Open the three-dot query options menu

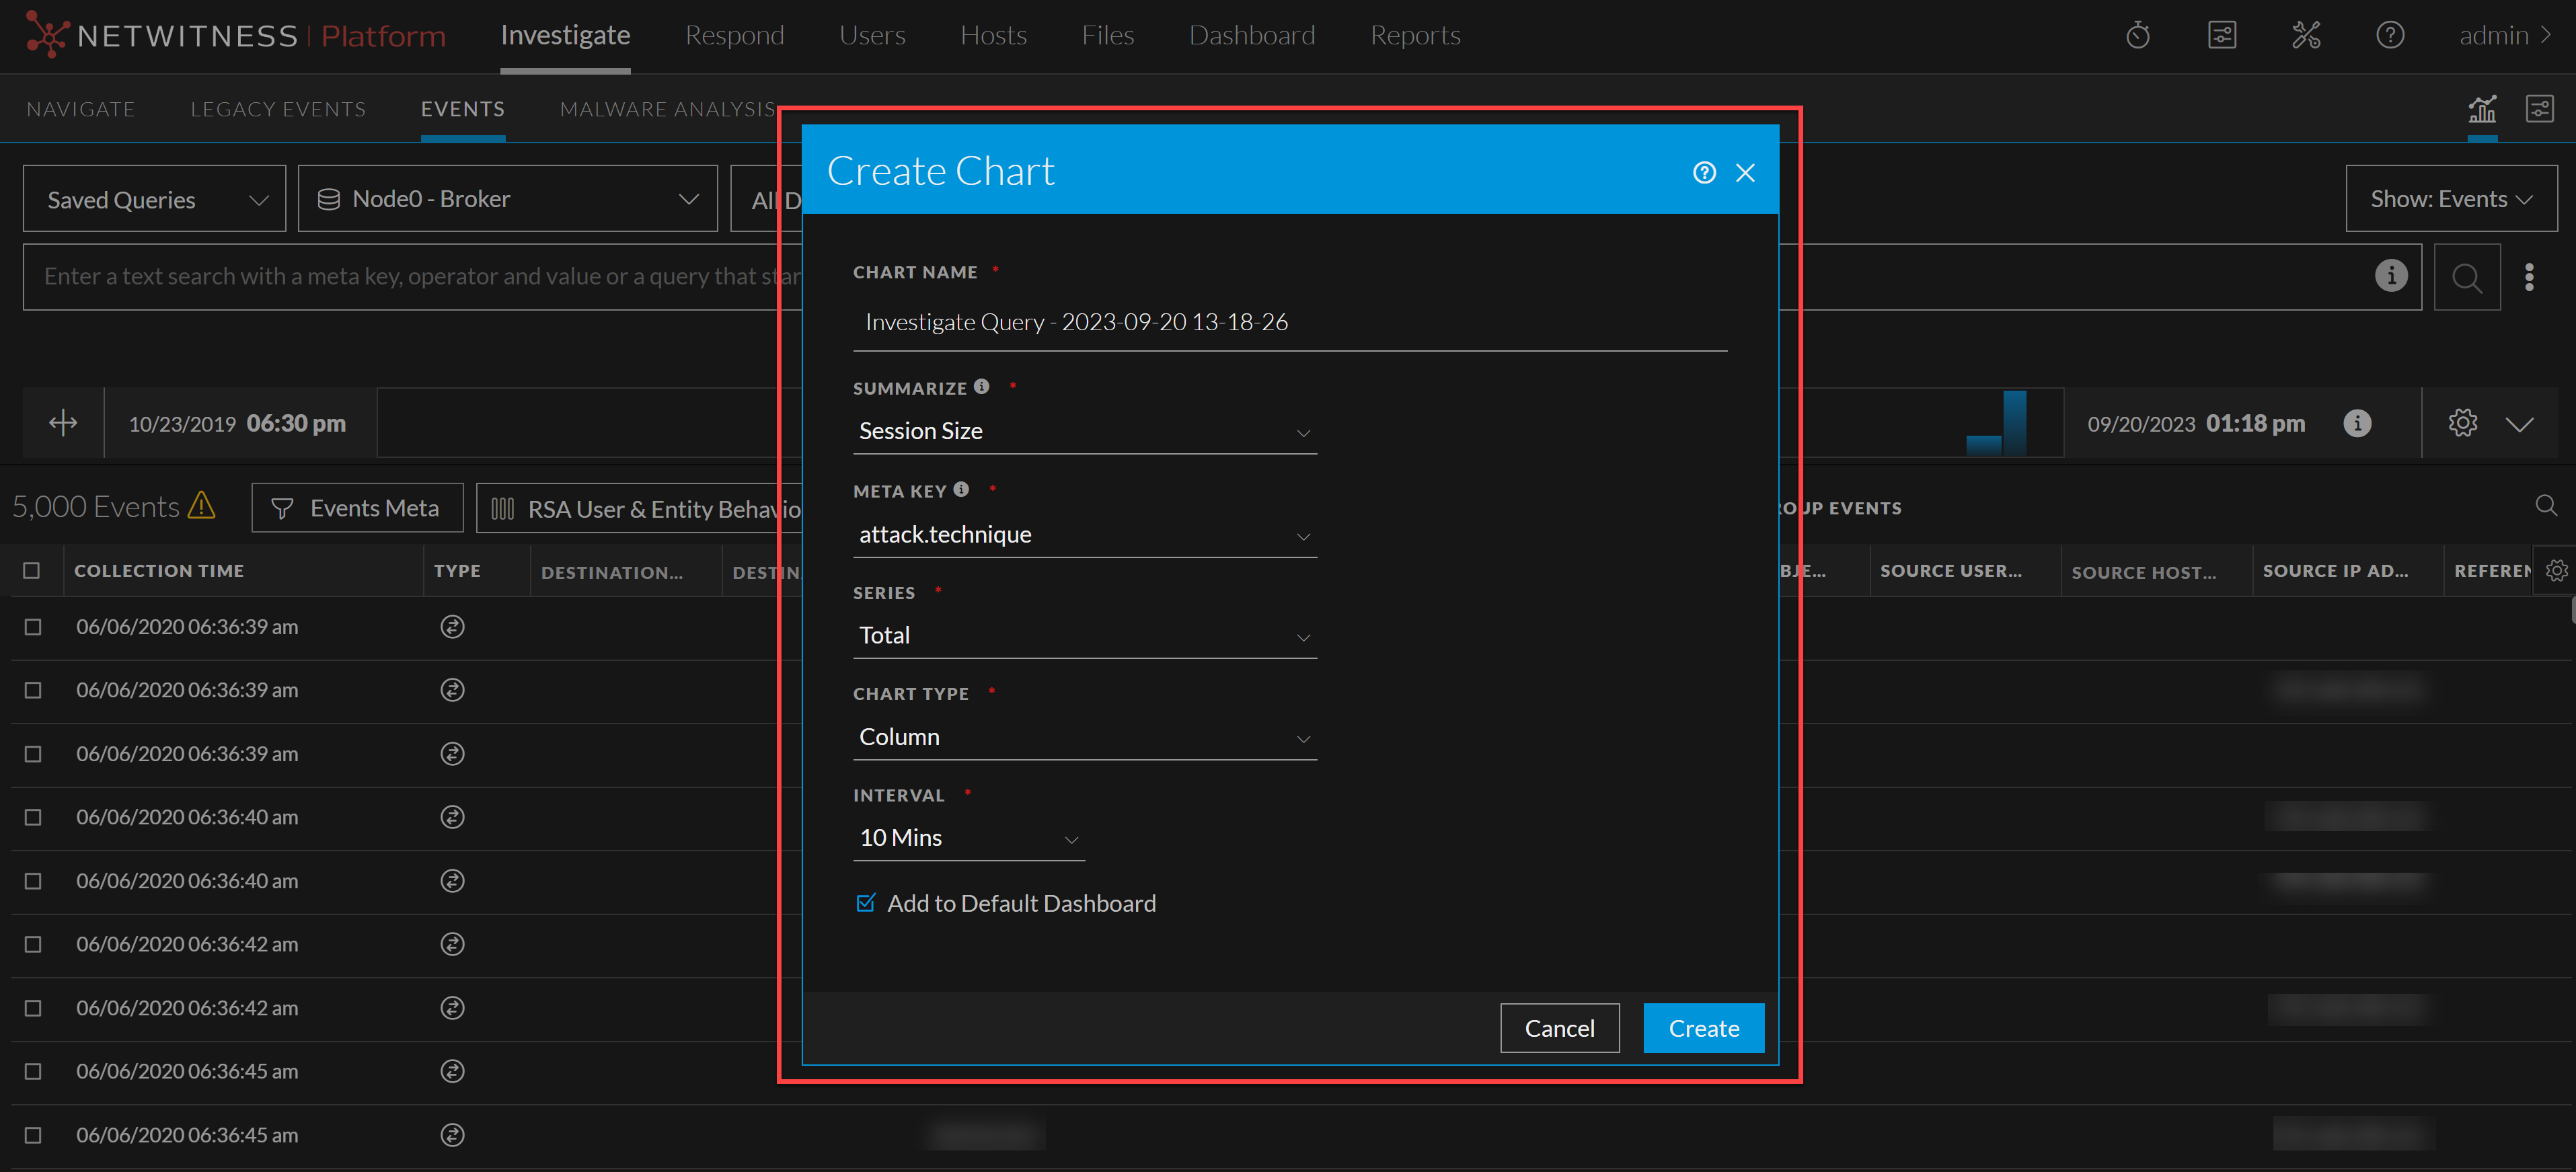point(2529,277)
